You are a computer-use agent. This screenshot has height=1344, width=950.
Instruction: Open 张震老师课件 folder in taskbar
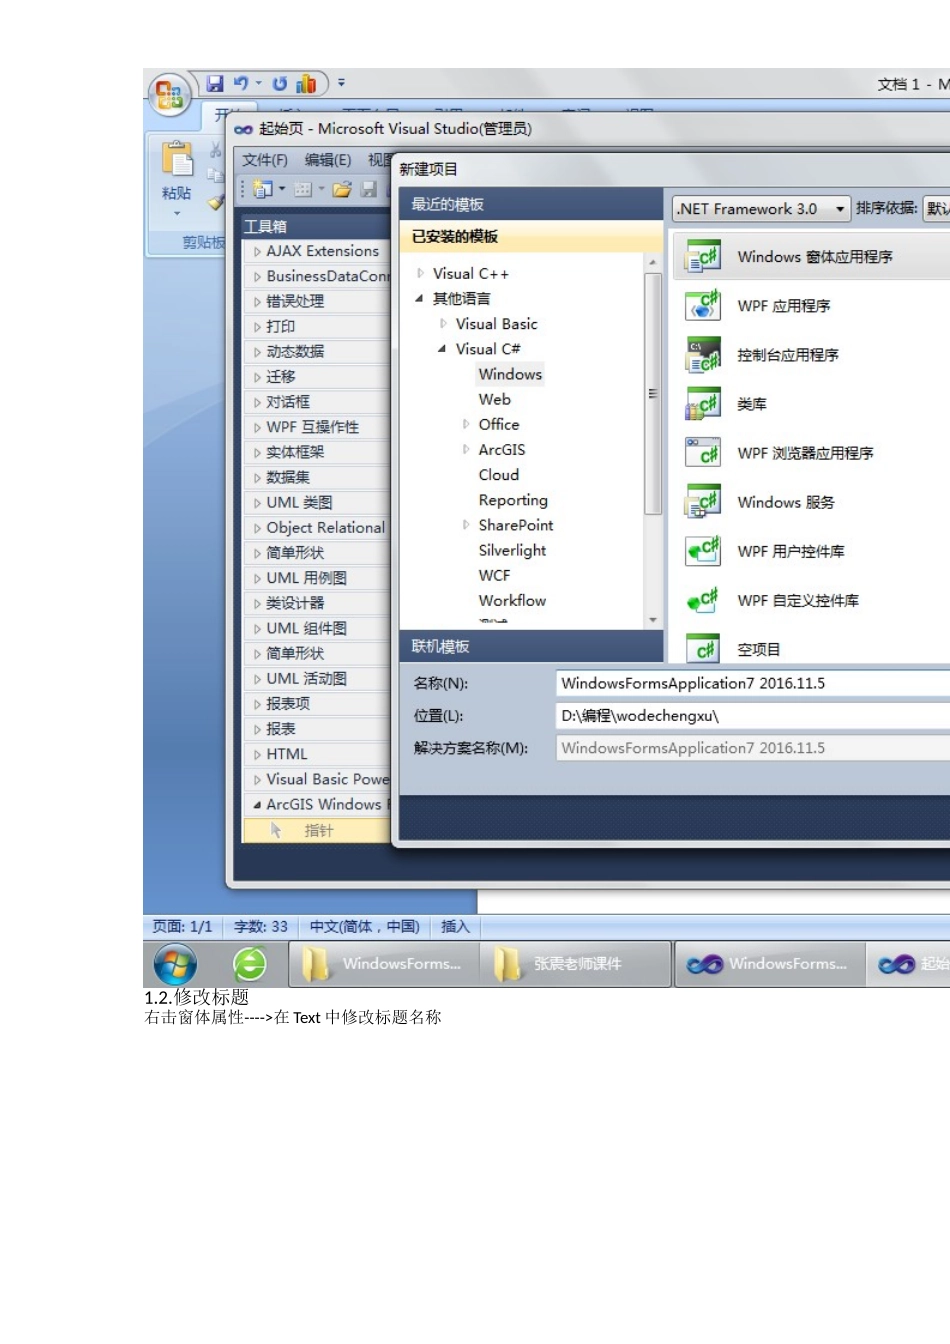click(x=576, y=964)
